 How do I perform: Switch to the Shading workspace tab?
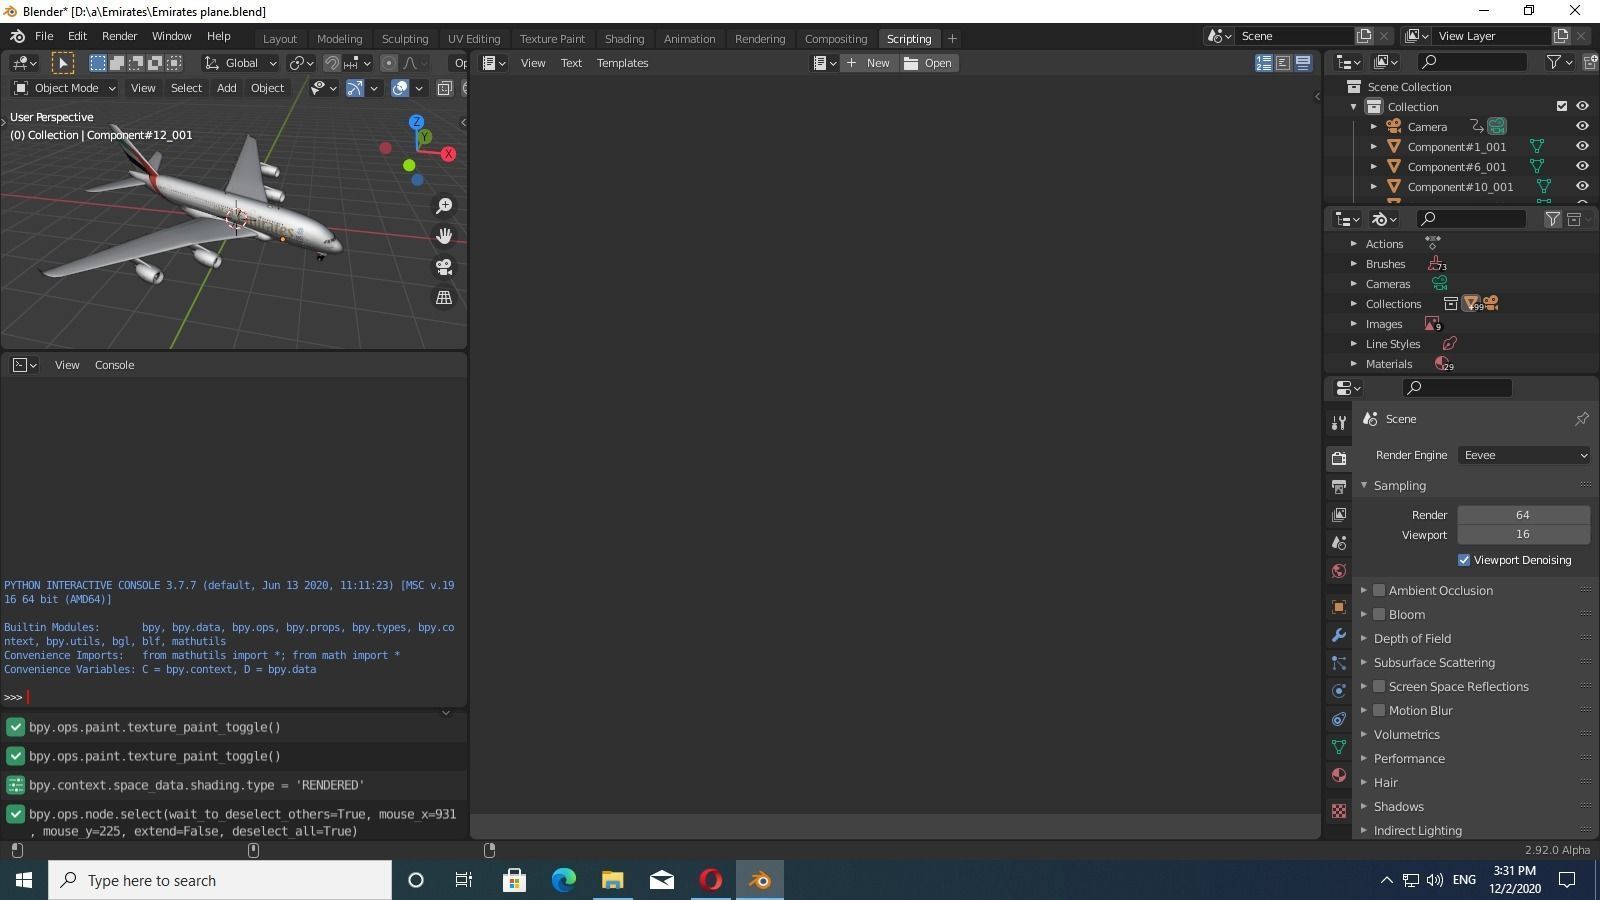[624, 39]
